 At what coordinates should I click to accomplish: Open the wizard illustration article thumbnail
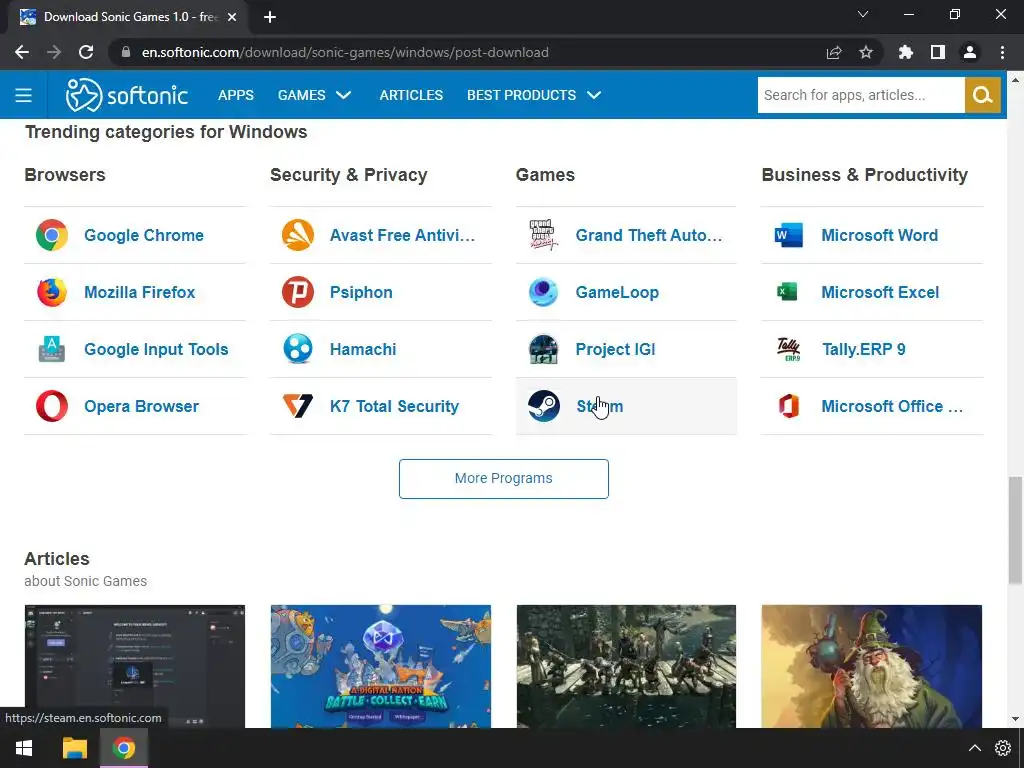871,666
